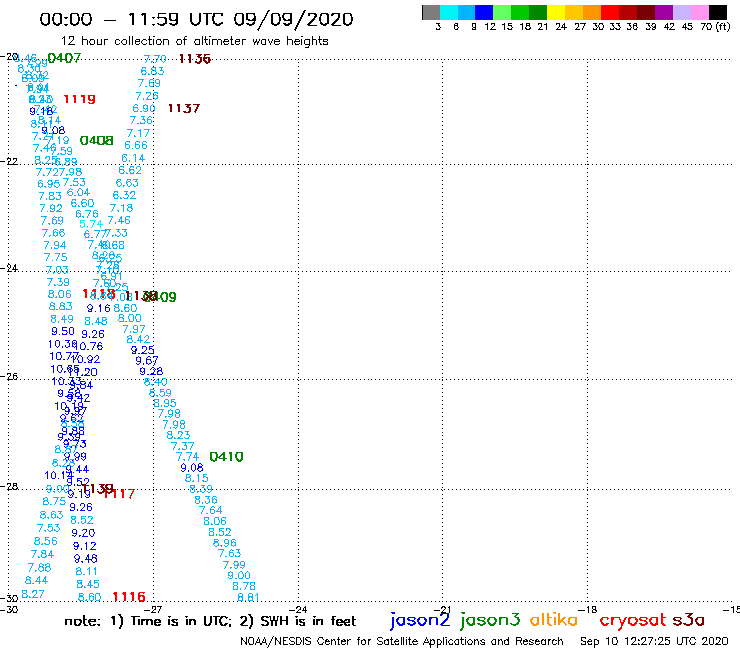Click the green jason3 satellite legend label
This screenshot has height=650, width=740.
490,620
